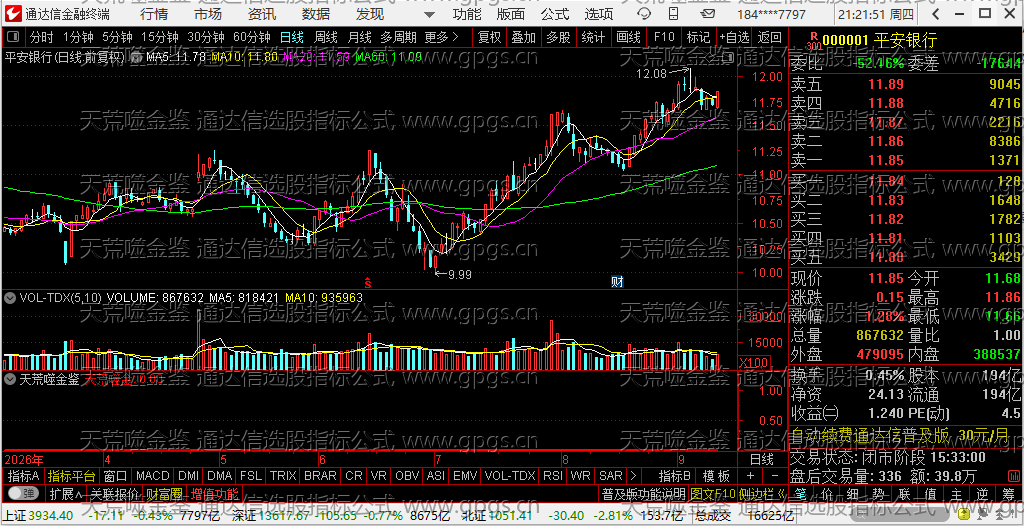Toggle the 弹 switch at bottom left

coord(23,493)
